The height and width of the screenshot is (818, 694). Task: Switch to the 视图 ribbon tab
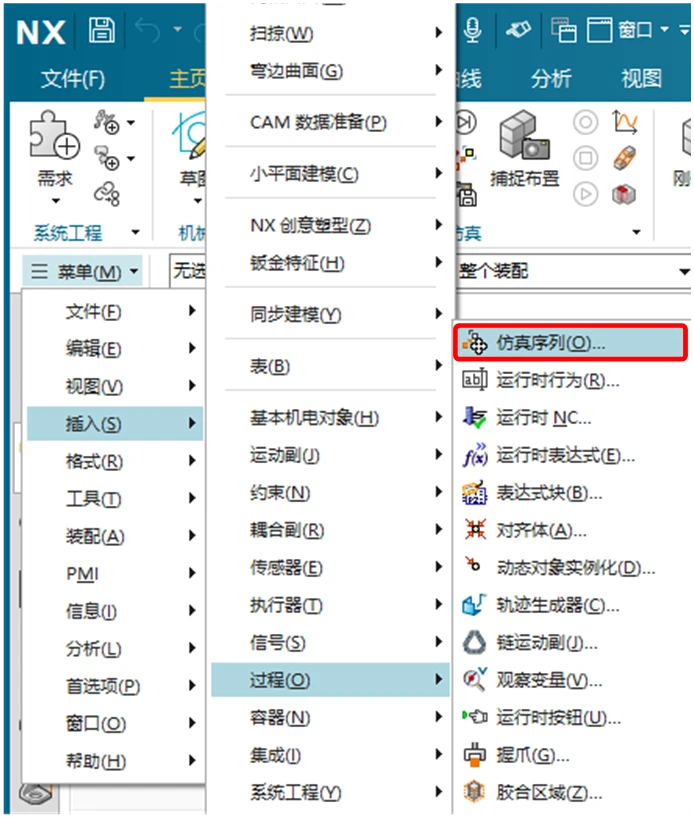pyautogui.click(x=641, y=79)
